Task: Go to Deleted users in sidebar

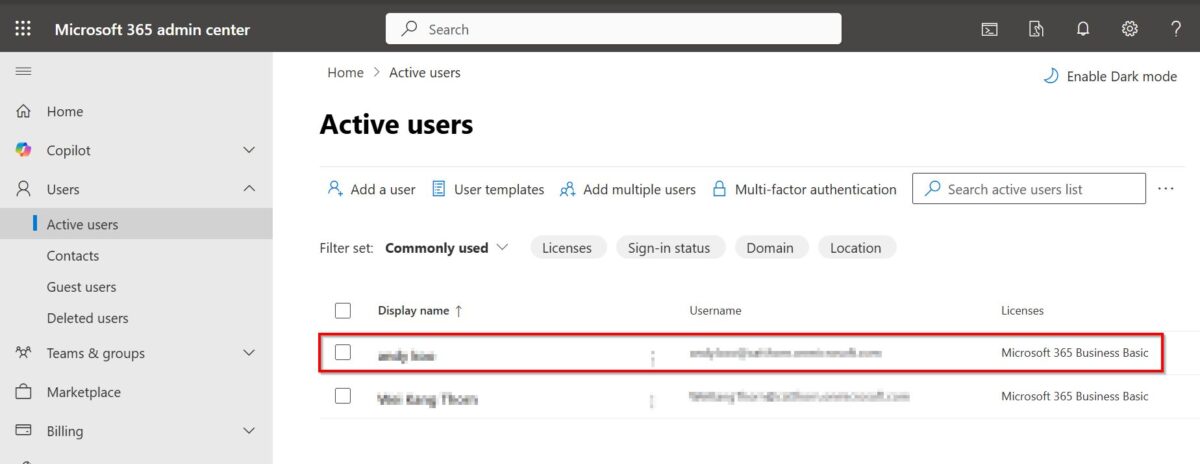Action: 87,318
